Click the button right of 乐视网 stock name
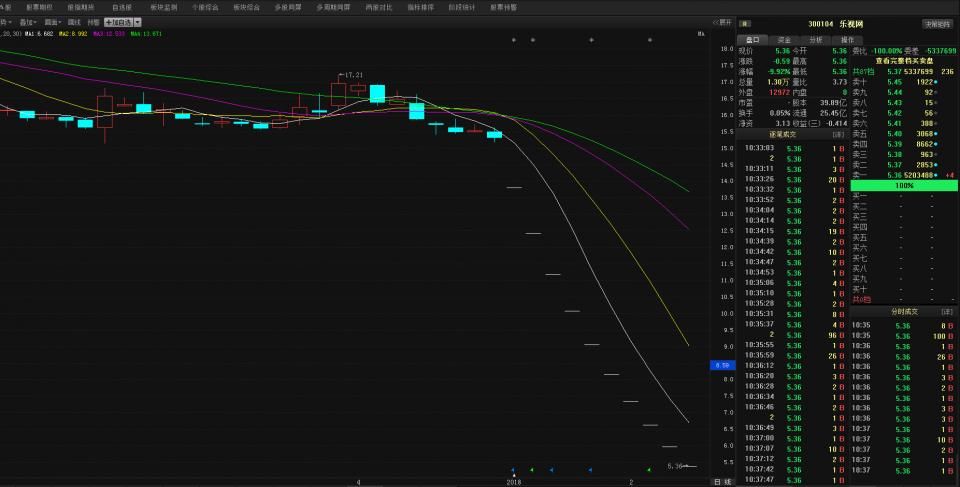This screenshot has height=487, width=960. [x=936, y=23]
